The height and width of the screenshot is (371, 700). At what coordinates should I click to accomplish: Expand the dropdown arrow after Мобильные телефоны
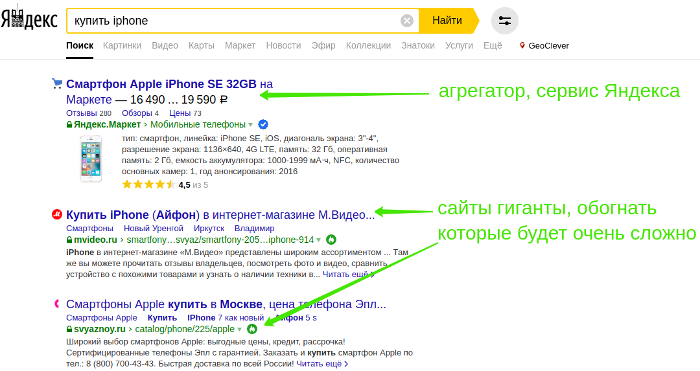251,125
